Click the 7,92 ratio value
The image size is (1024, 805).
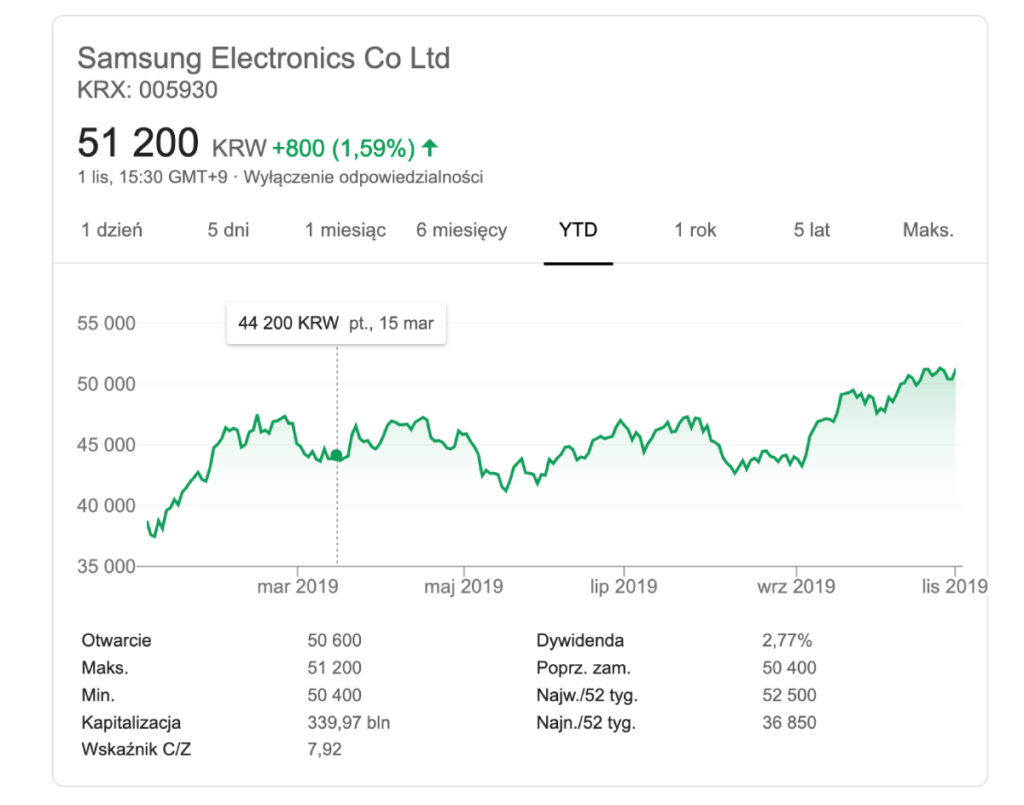pos(325,750)
